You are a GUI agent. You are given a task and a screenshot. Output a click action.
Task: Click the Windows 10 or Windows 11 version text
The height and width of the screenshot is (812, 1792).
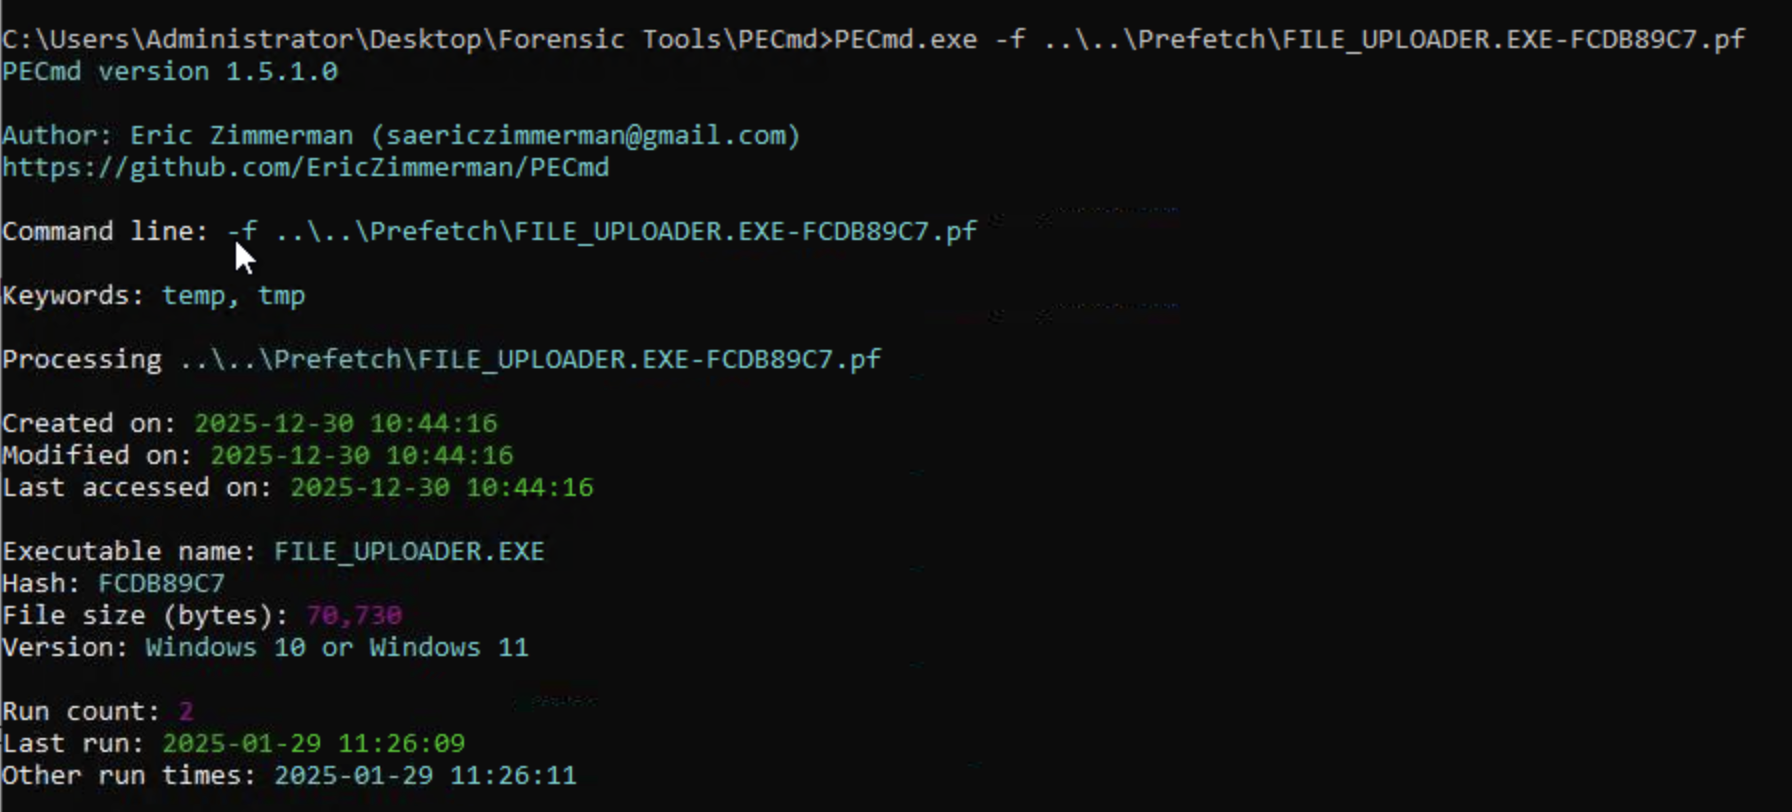click(336, 647)
